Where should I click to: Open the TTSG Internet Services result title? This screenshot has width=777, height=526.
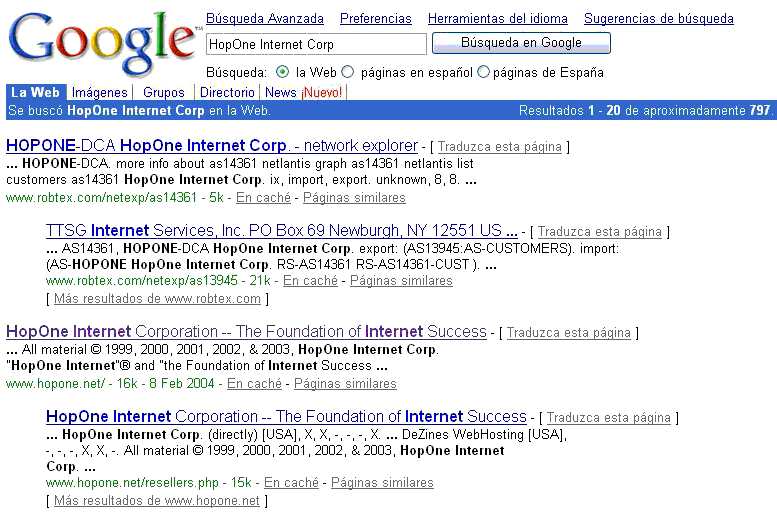(x=281, y=231)
